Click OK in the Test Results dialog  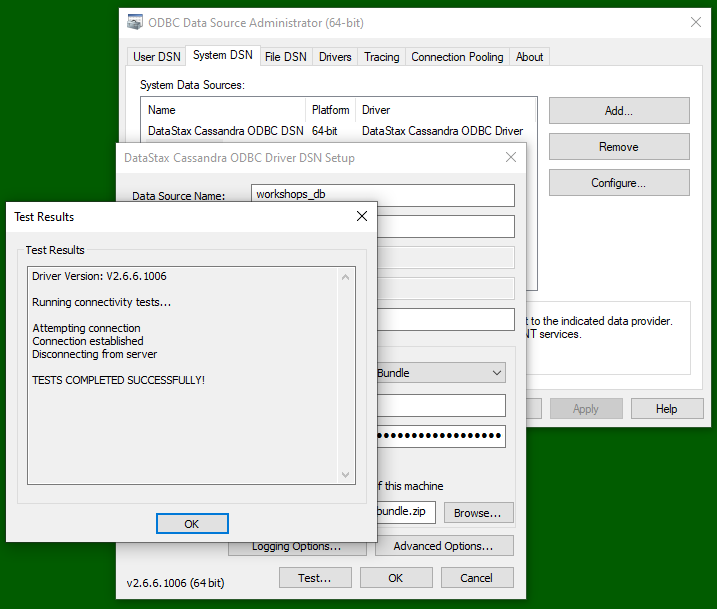click(192, 524)
